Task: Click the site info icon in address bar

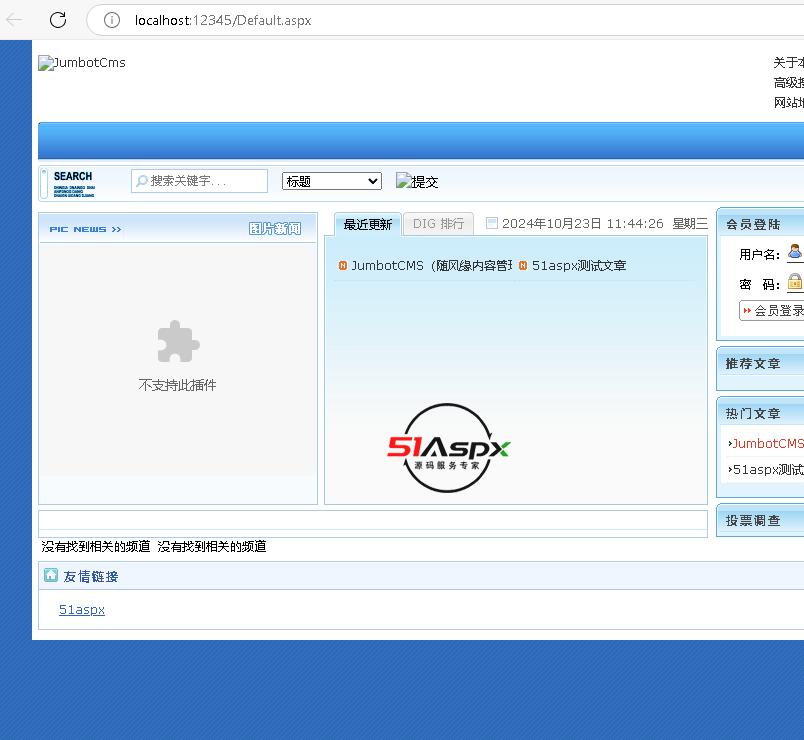Action: pos(113,20)
